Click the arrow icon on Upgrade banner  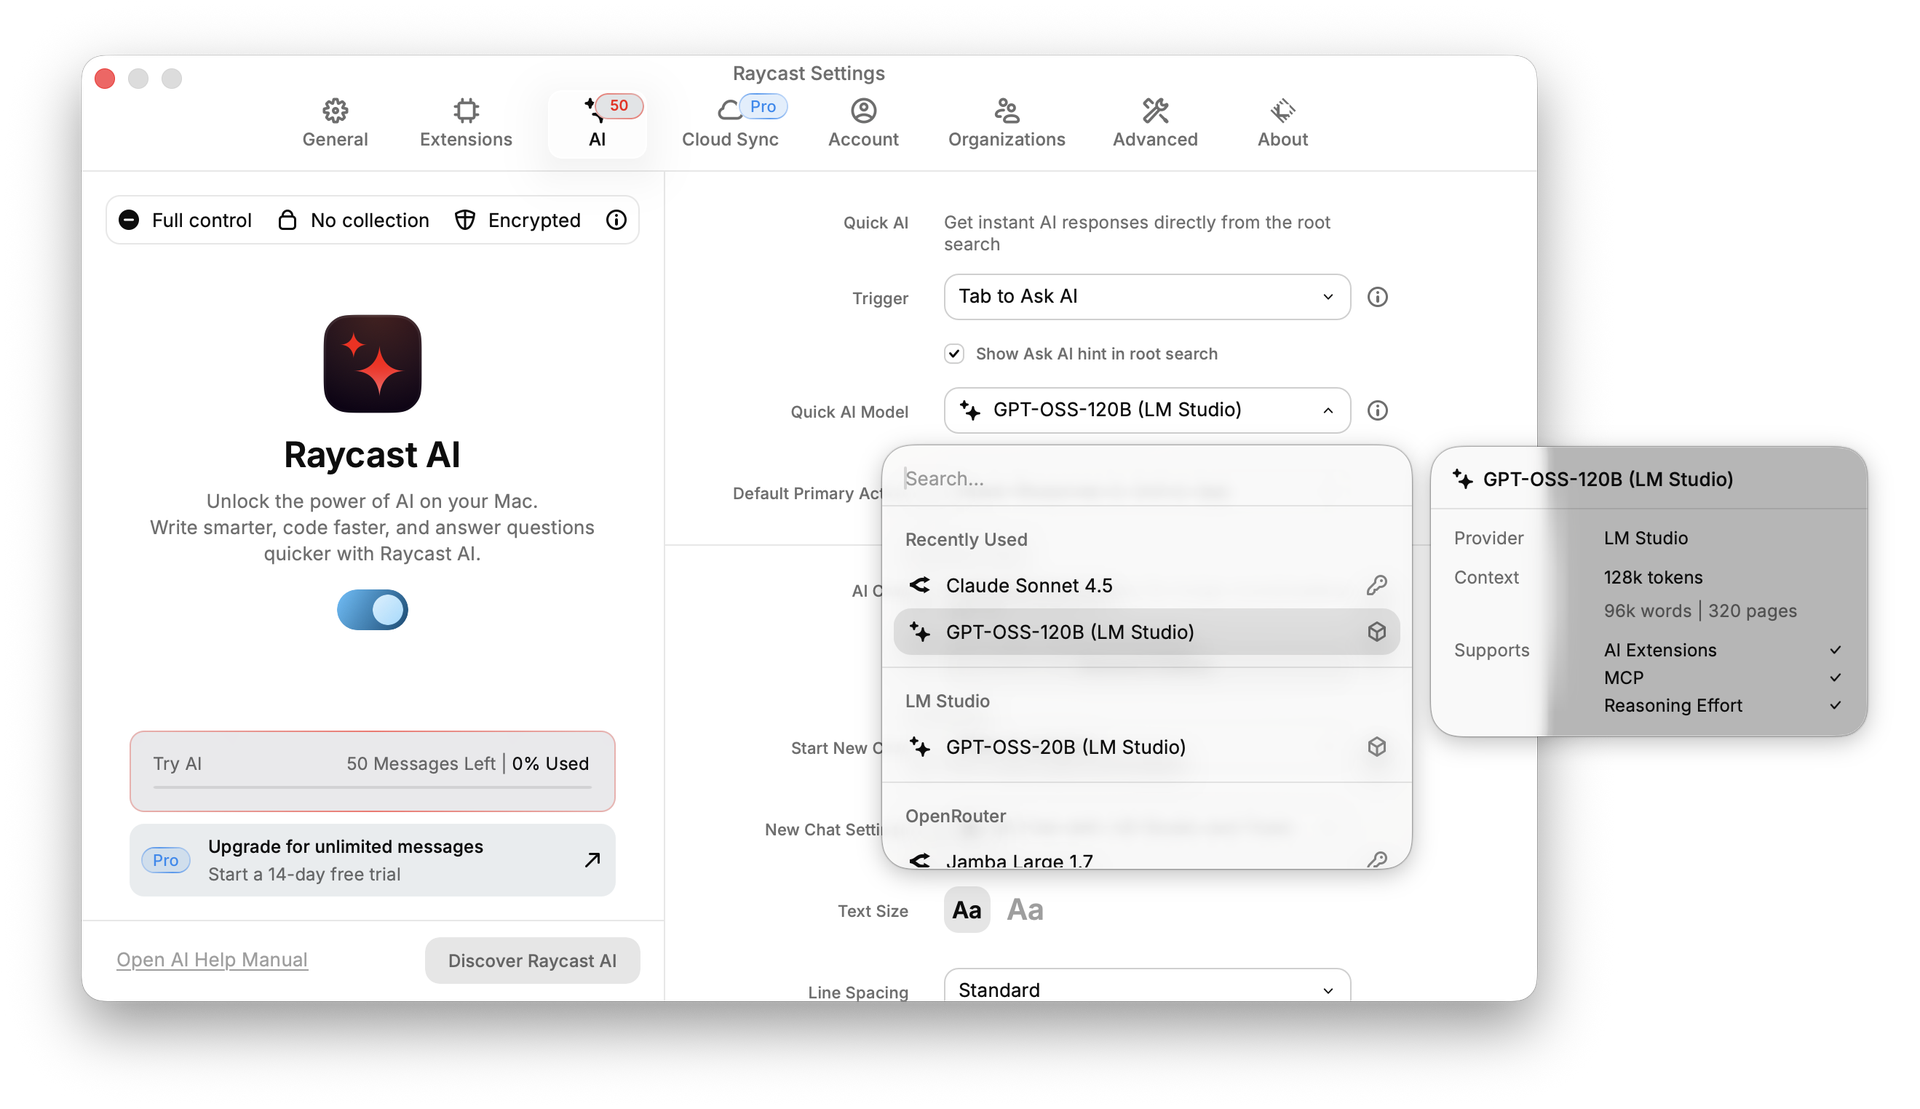pos(592,860)
